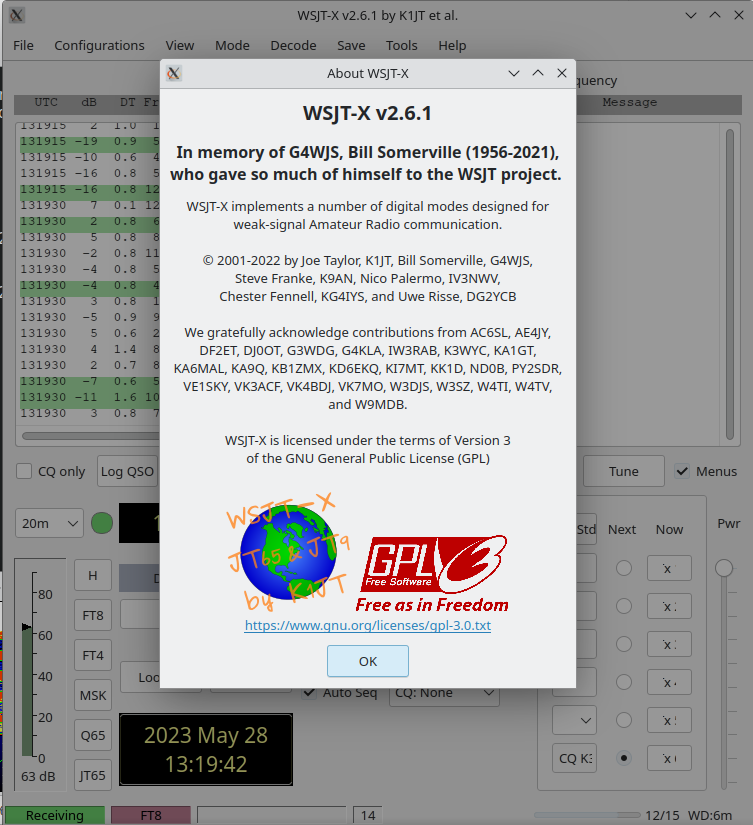The image size is (753, 825).
Task: Click the green round indicator beside 20m
Action: (x=102, y=523)
